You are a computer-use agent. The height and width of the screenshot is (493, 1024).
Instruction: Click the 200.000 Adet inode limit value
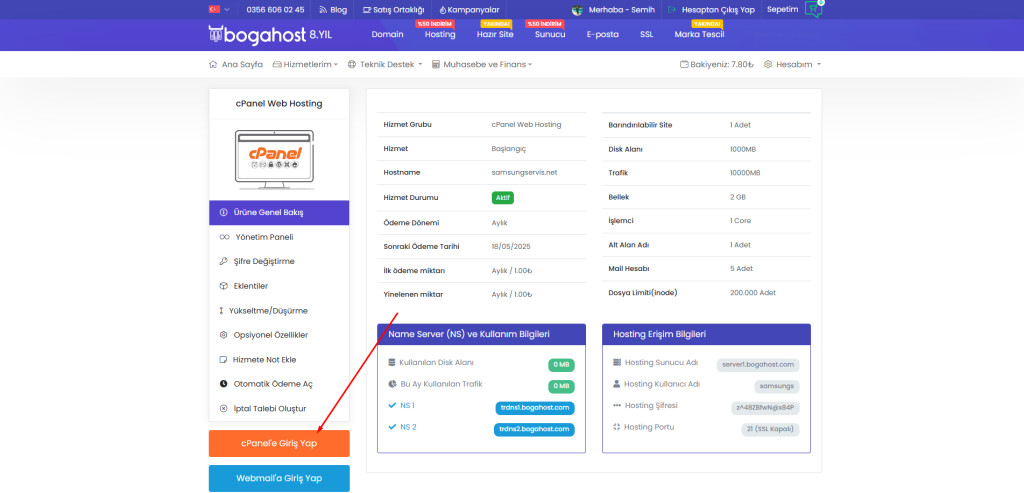point(753,293)
